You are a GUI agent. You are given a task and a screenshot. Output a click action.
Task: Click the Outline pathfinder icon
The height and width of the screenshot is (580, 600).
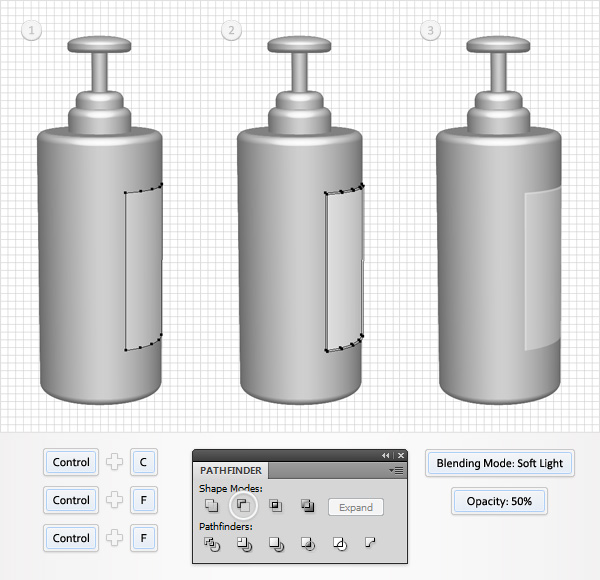pyautogui.click(x=340, y=544)
